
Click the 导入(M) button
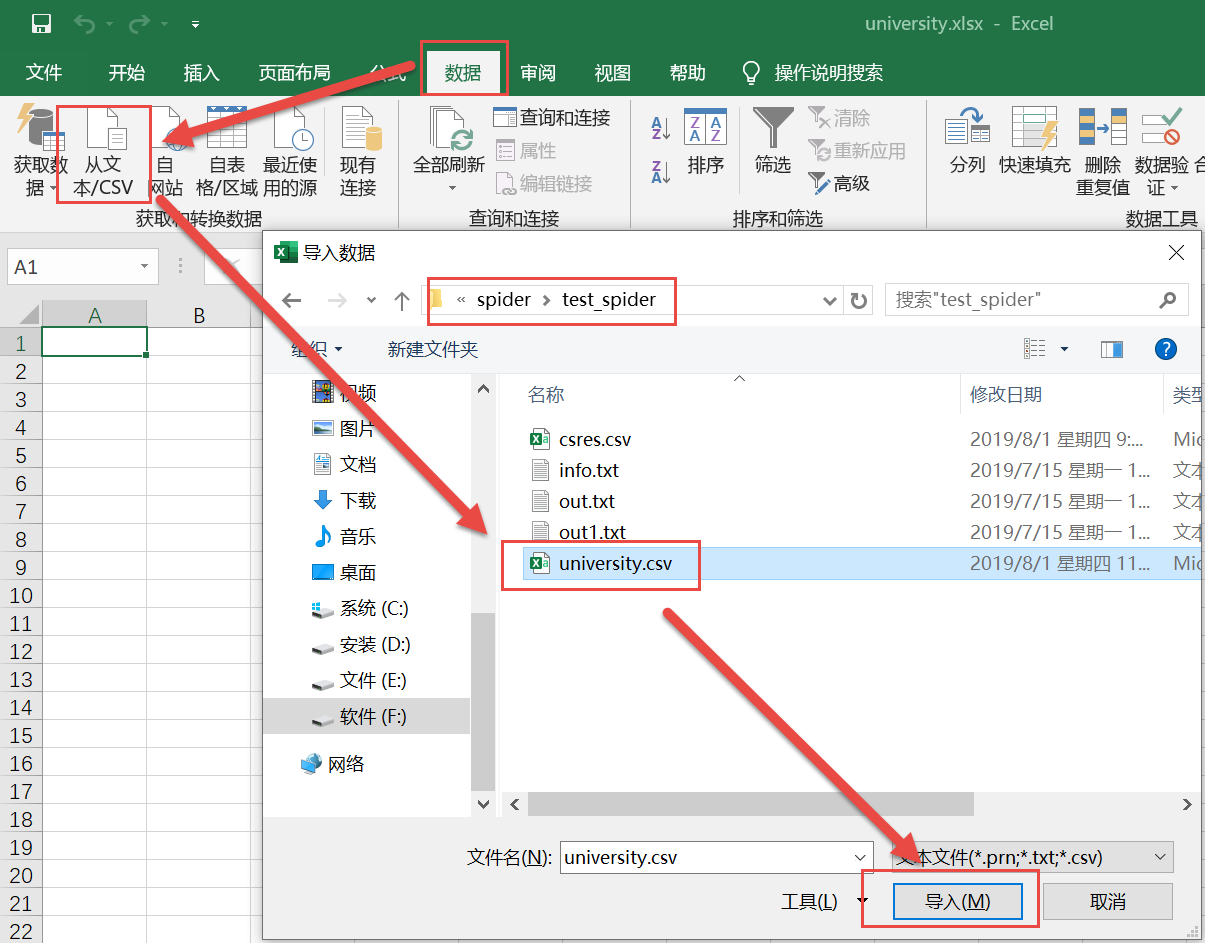[x=958, y=901]
